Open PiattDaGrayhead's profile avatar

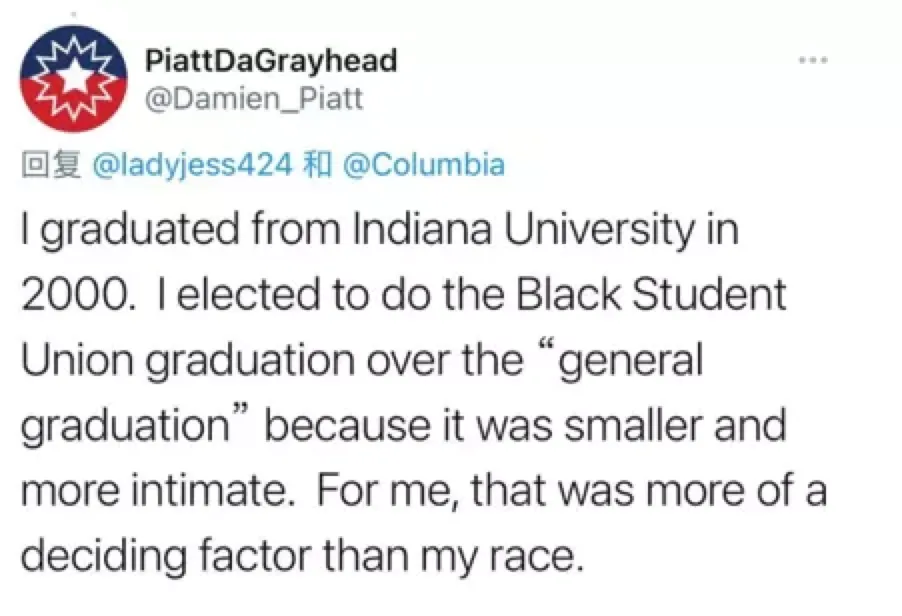[73, 78]
